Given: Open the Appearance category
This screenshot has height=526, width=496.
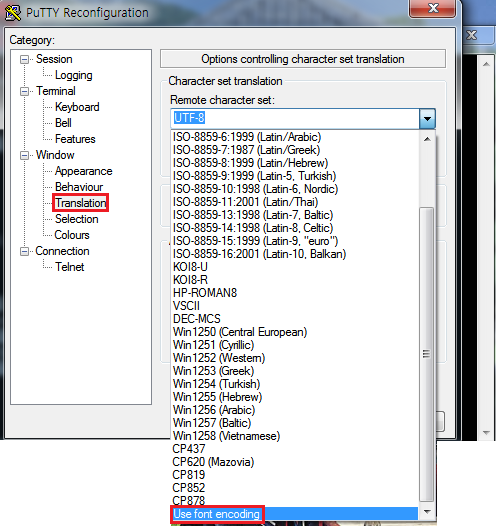Looking at the screenshot, I should (84, 171).
